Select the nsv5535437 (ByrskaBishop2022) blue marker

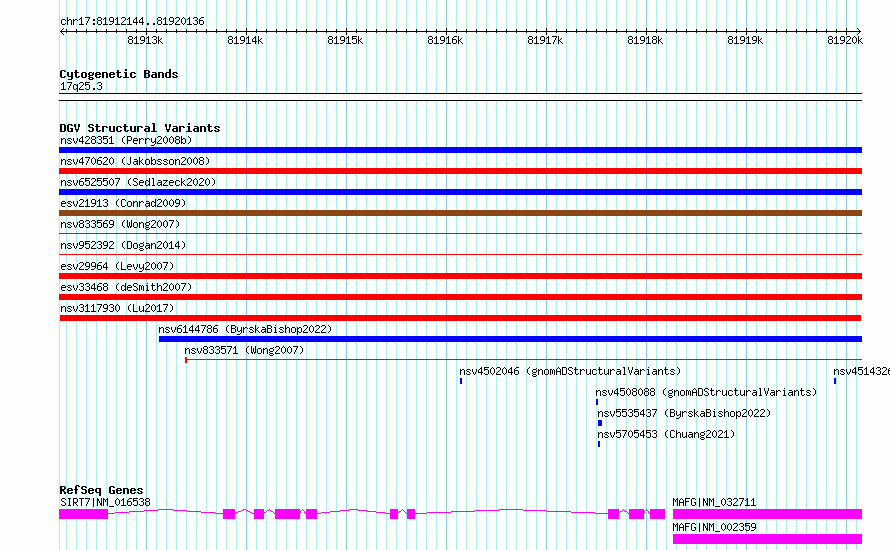tap(600, 423)
